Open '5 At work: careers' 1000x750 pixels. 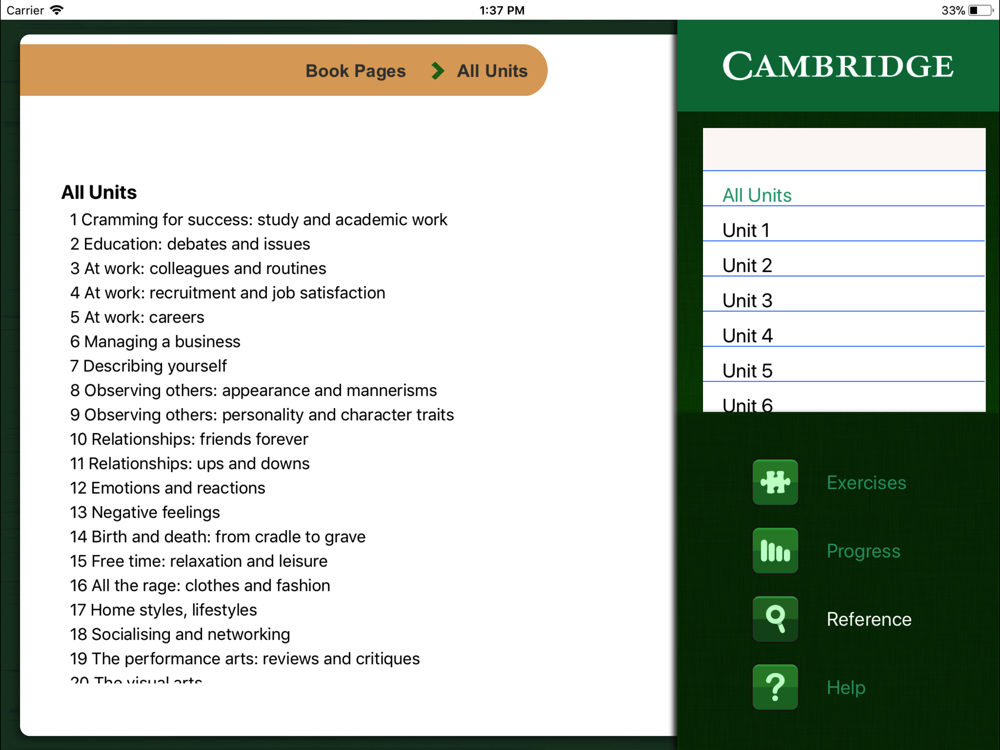[137, 317]
